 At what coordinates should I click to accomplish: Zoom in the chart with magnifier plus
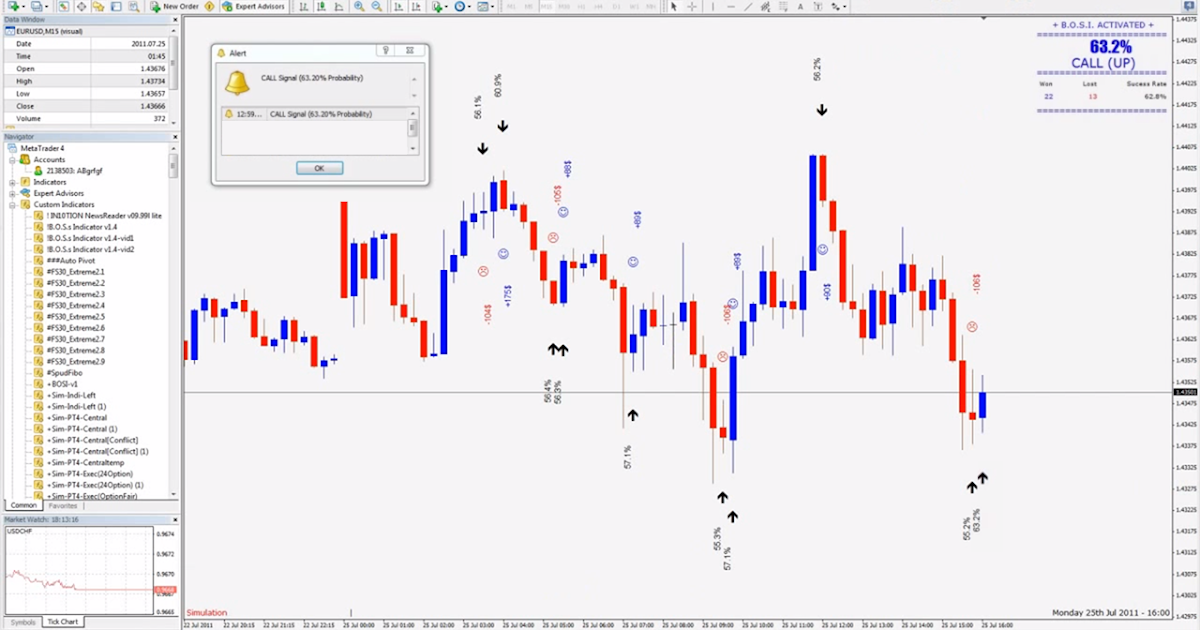coord(359,6)
